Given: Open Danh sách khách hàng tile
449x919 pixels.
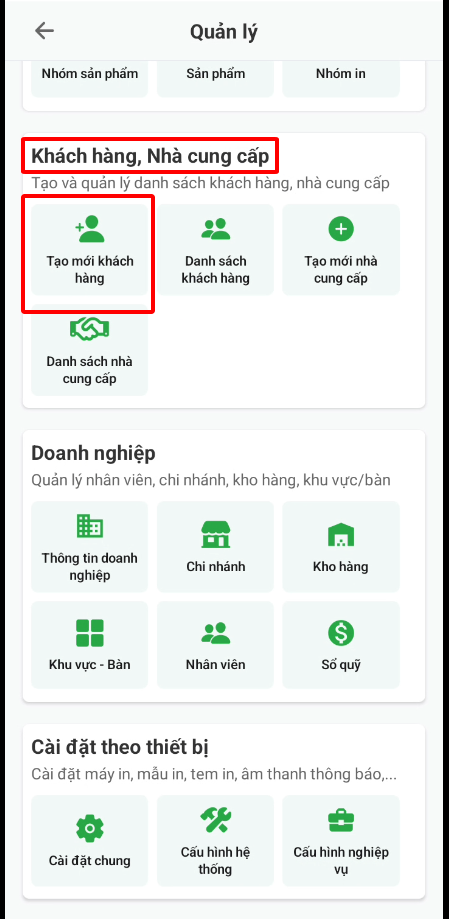Looking at the screenshot, I should 215,250.
